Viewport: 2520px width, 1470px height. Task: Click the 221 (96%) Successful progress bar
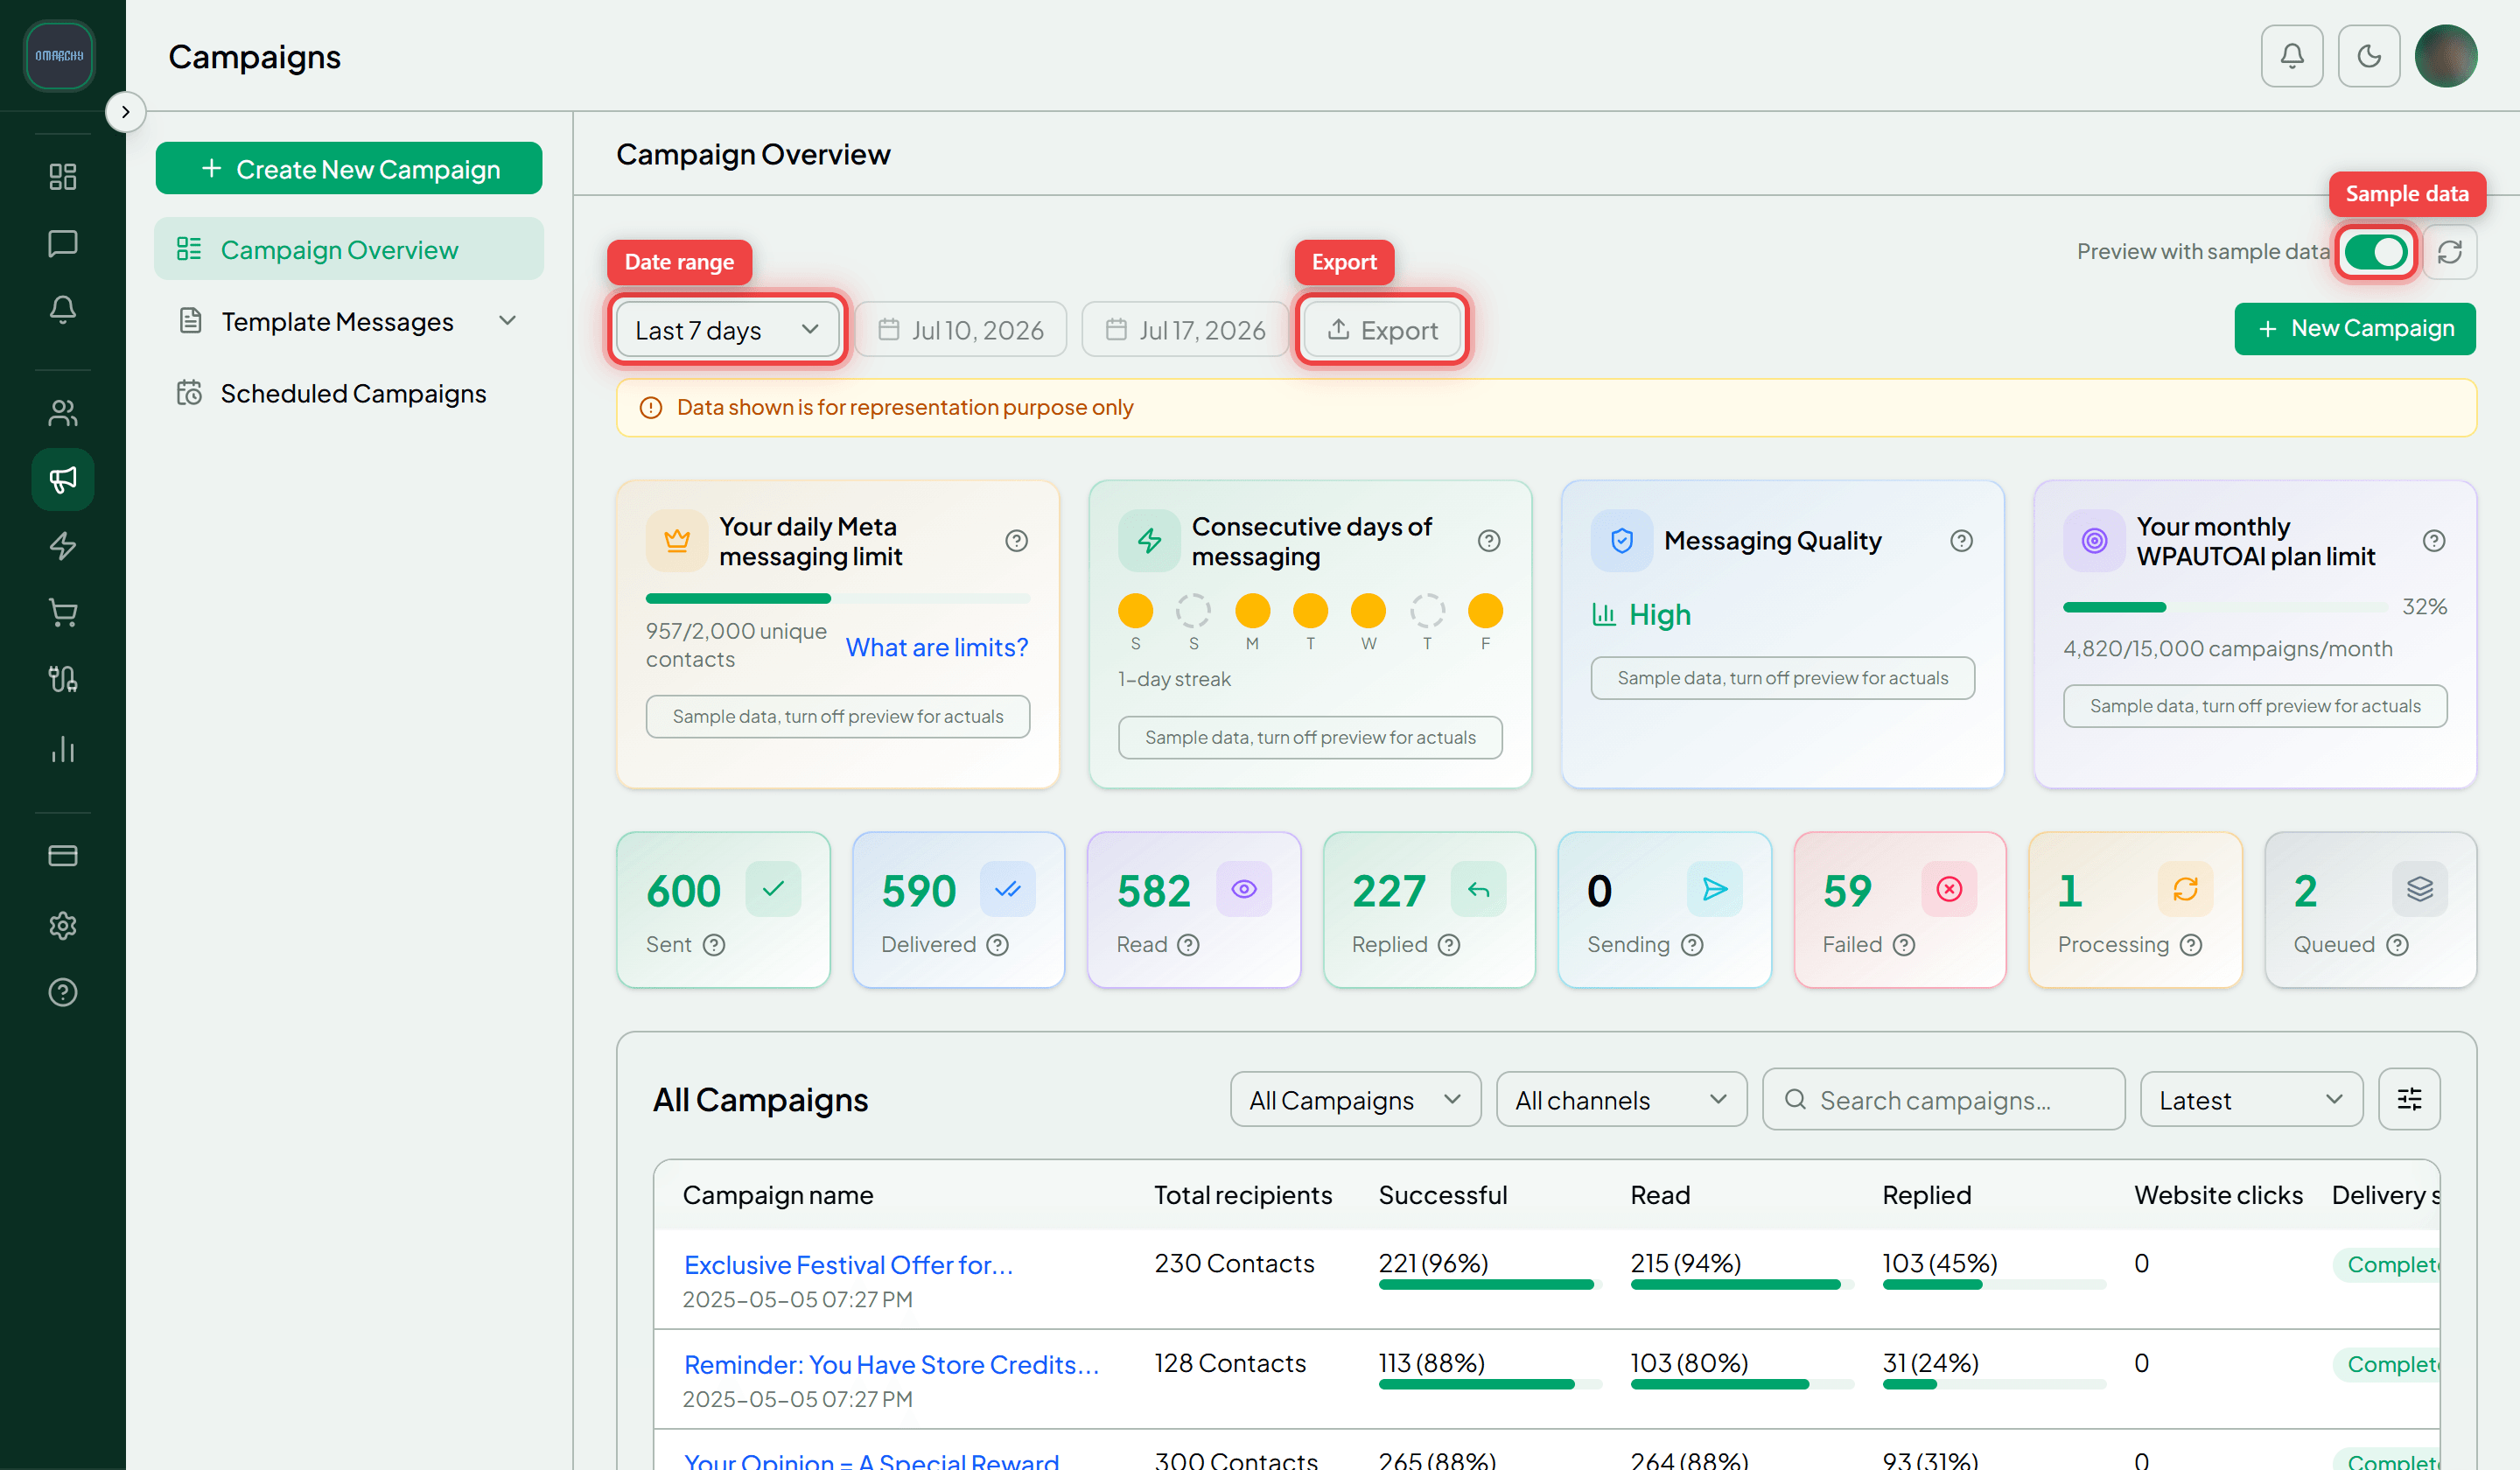[x=1489, y=1285]
